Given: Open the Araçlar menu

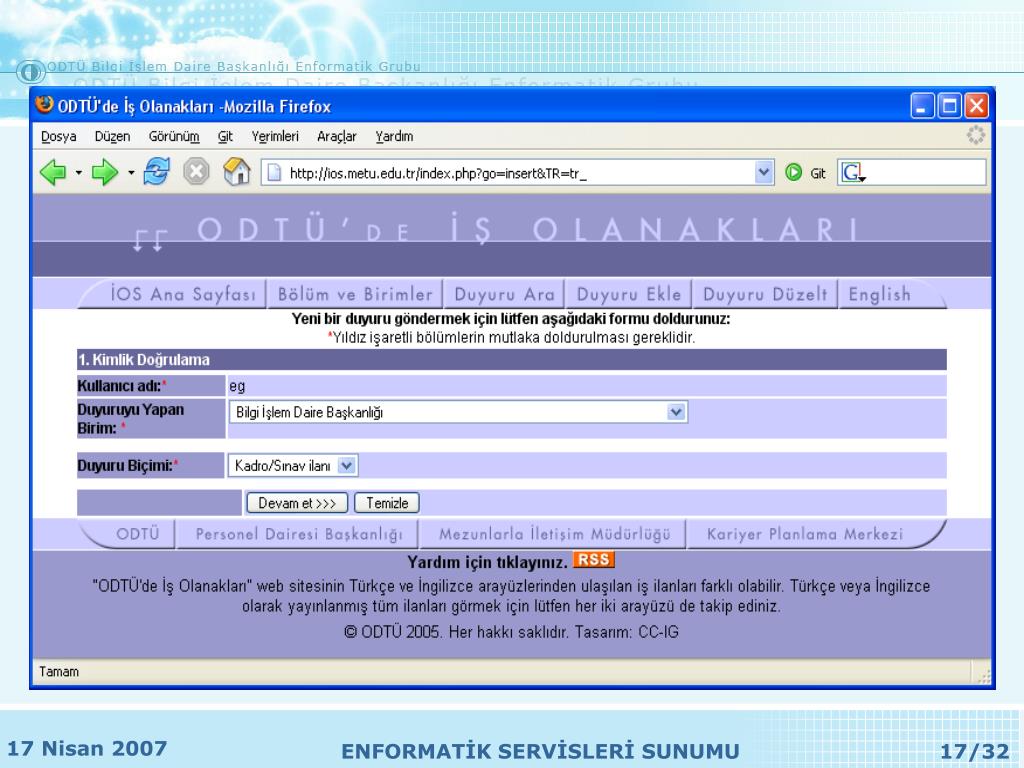Looking at the screenshot, I should tap(336, 136).
